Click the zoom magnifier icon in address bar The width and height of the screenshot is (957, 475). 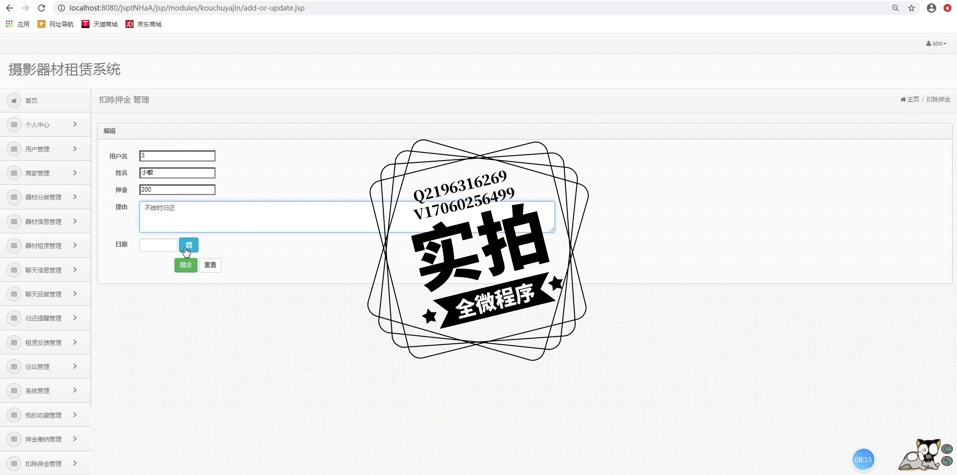(895, 8)
